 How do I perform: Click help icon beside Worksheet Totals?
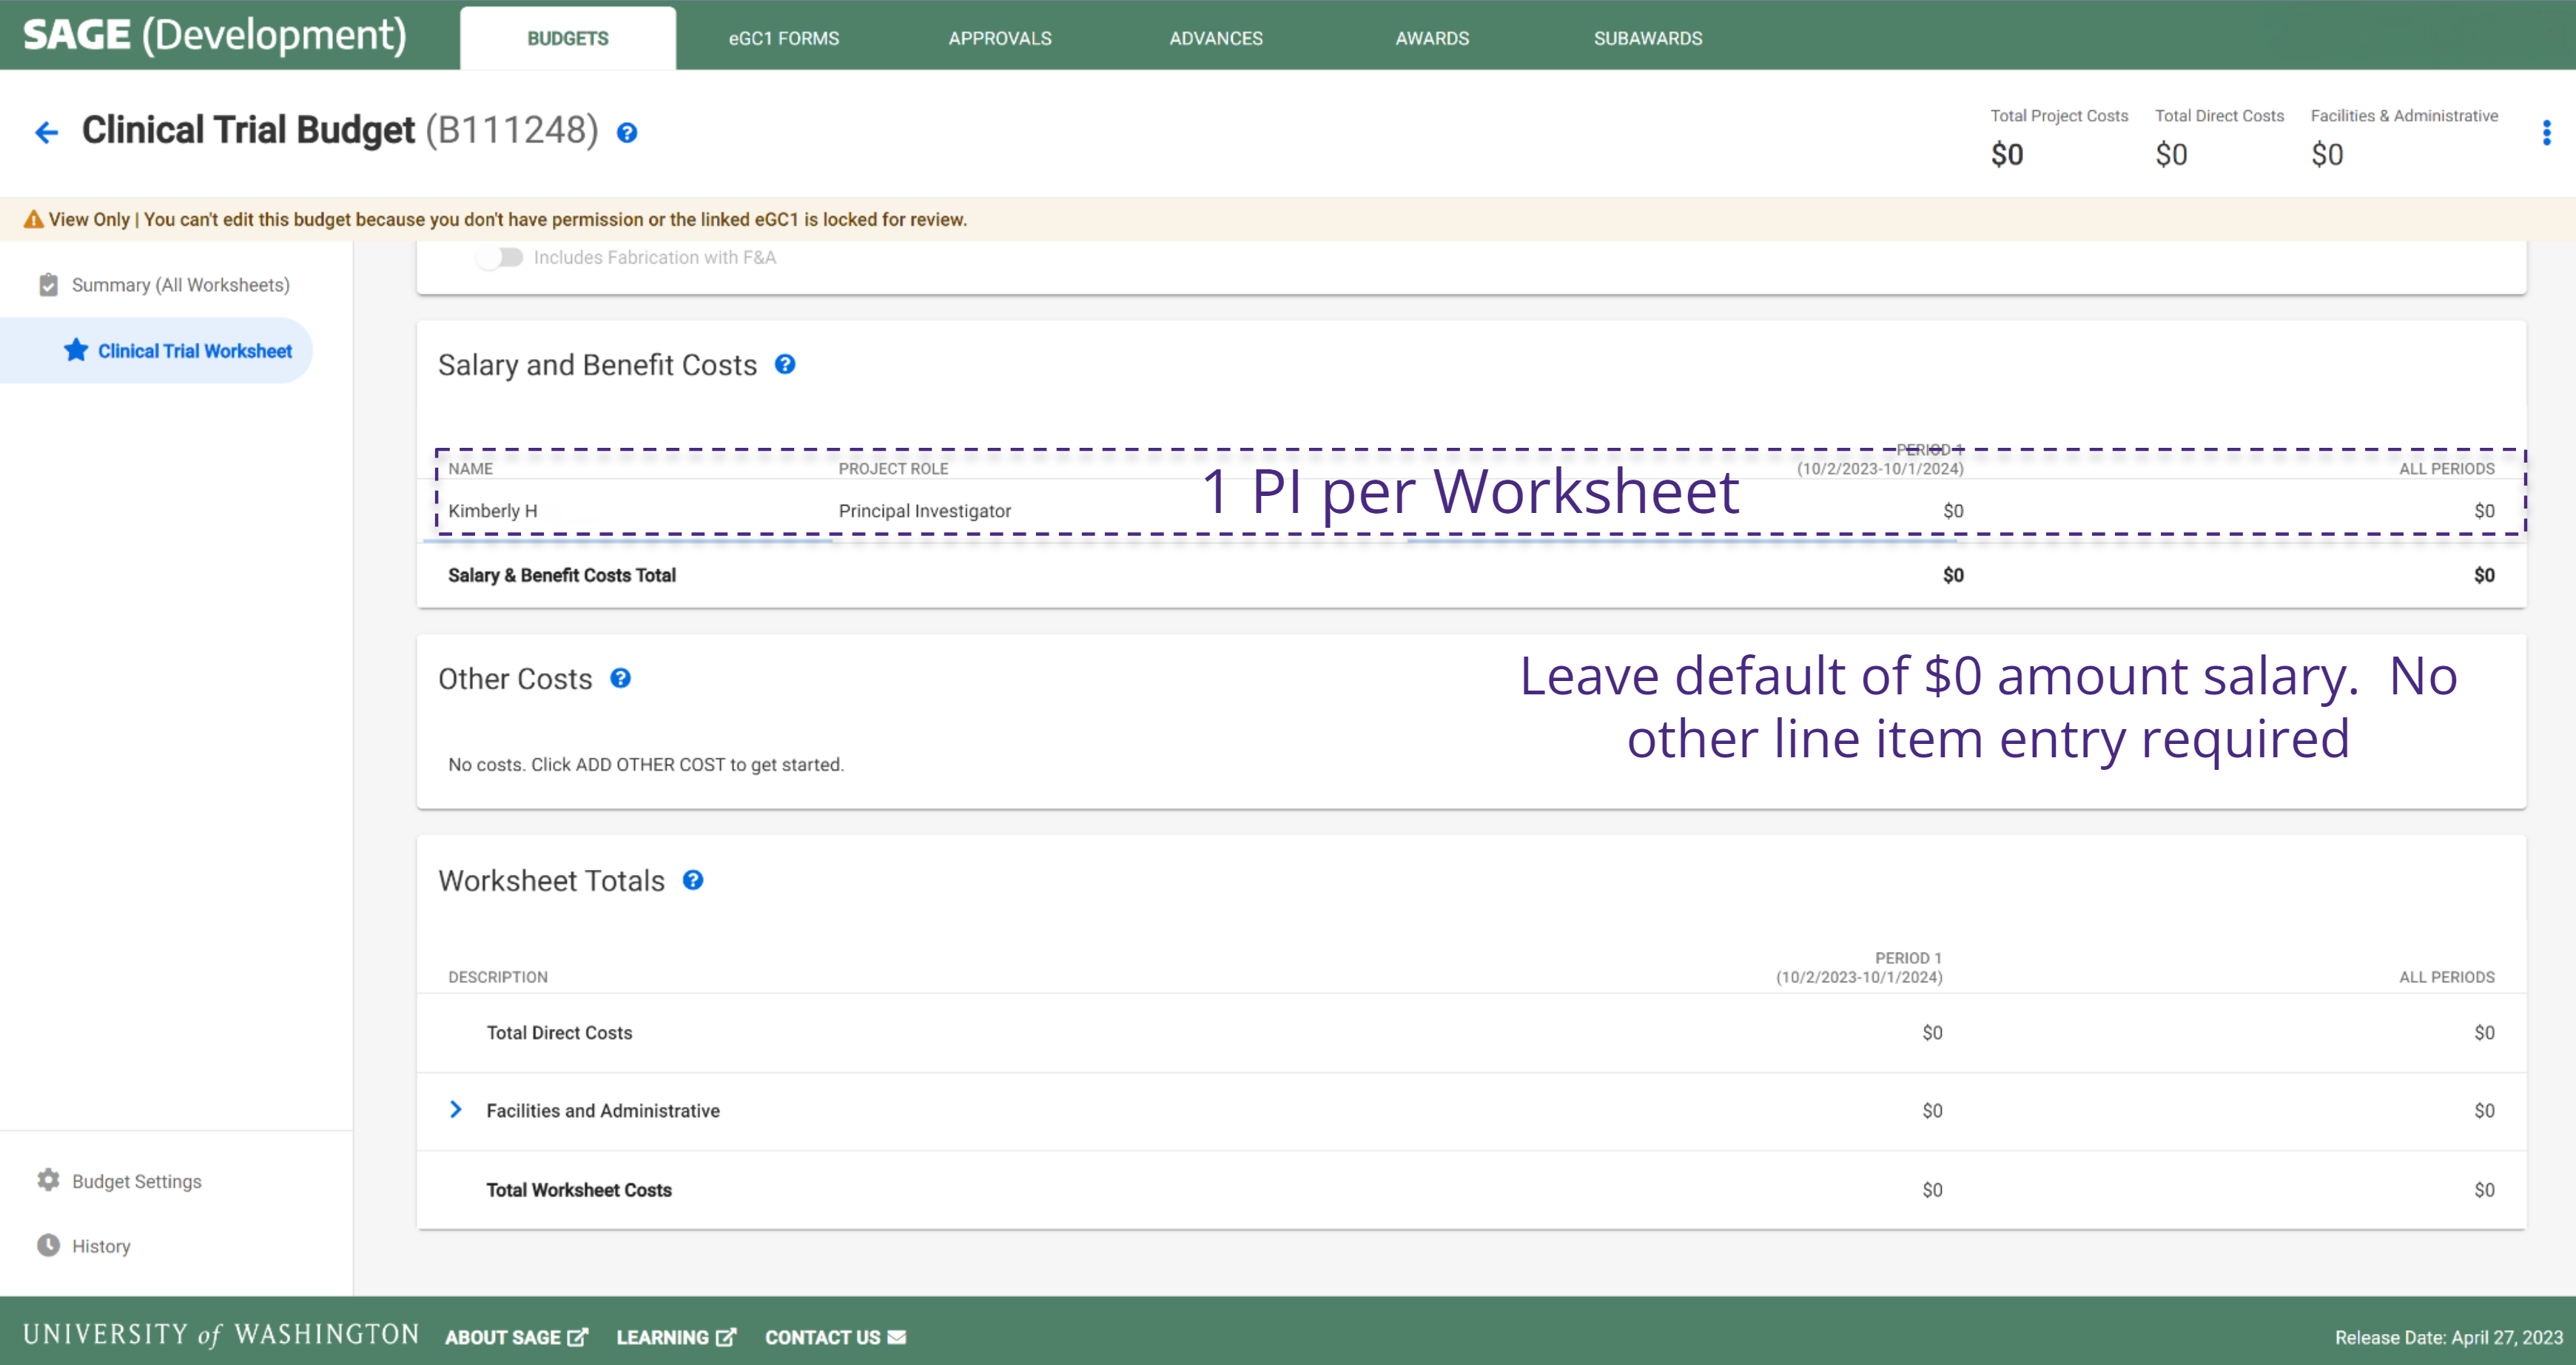click(692, 880)
